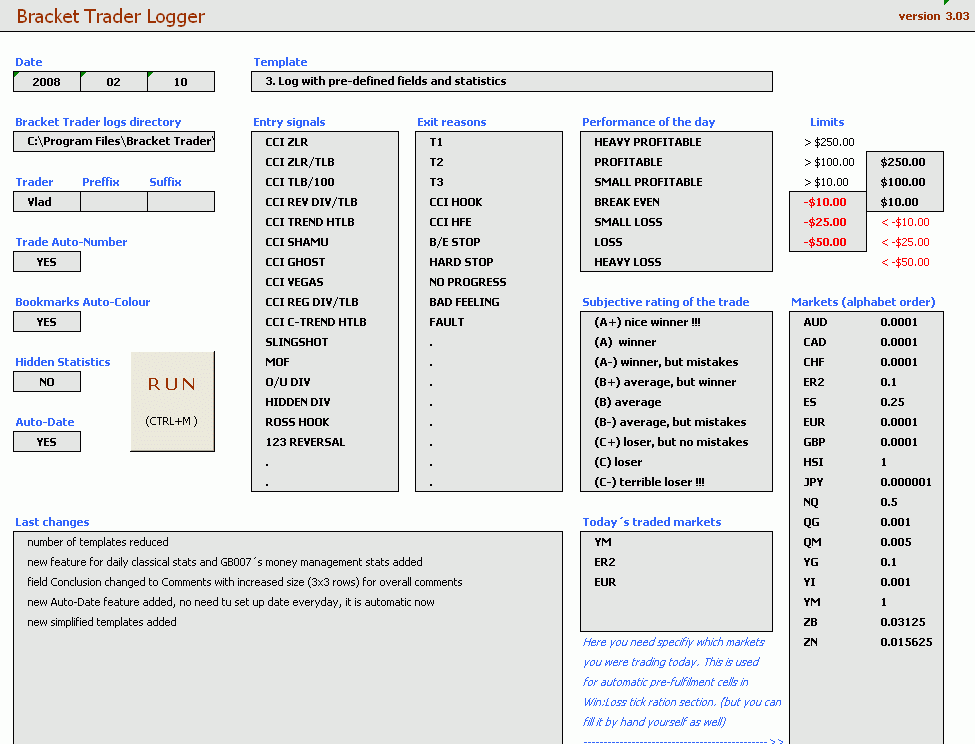This screenshot has height=744, width=975.
Task: Select exit reason HARD STOP
Action: [x=489, y=262]
